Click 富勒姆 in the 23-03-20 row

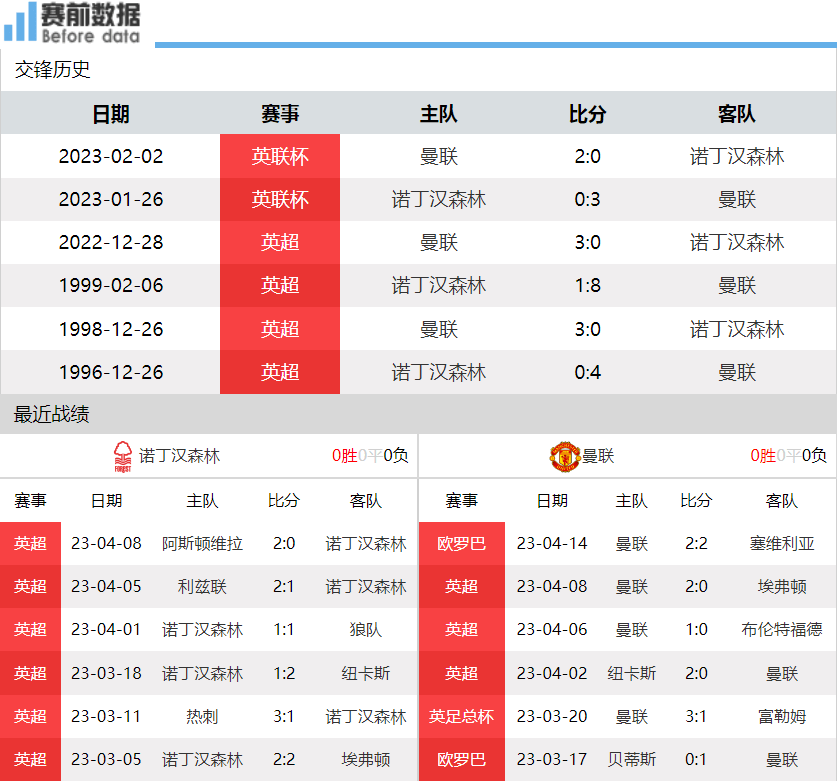(x=782, y=716)
